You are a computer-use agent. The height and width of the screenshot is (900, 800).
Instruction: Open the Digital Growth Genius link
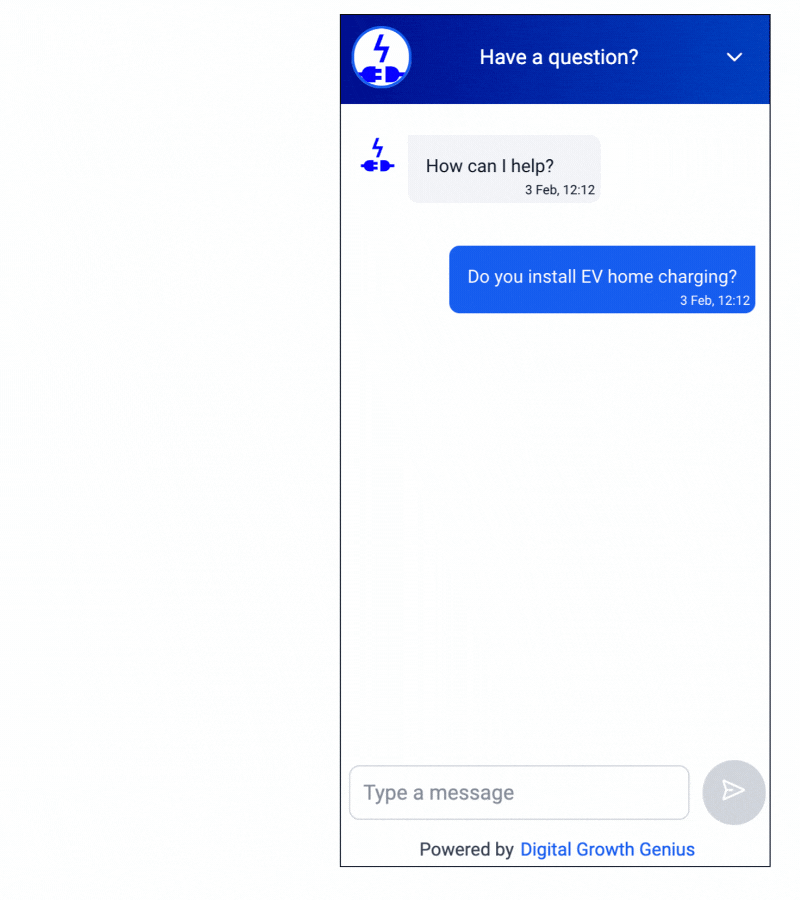(x=607, y=849)
